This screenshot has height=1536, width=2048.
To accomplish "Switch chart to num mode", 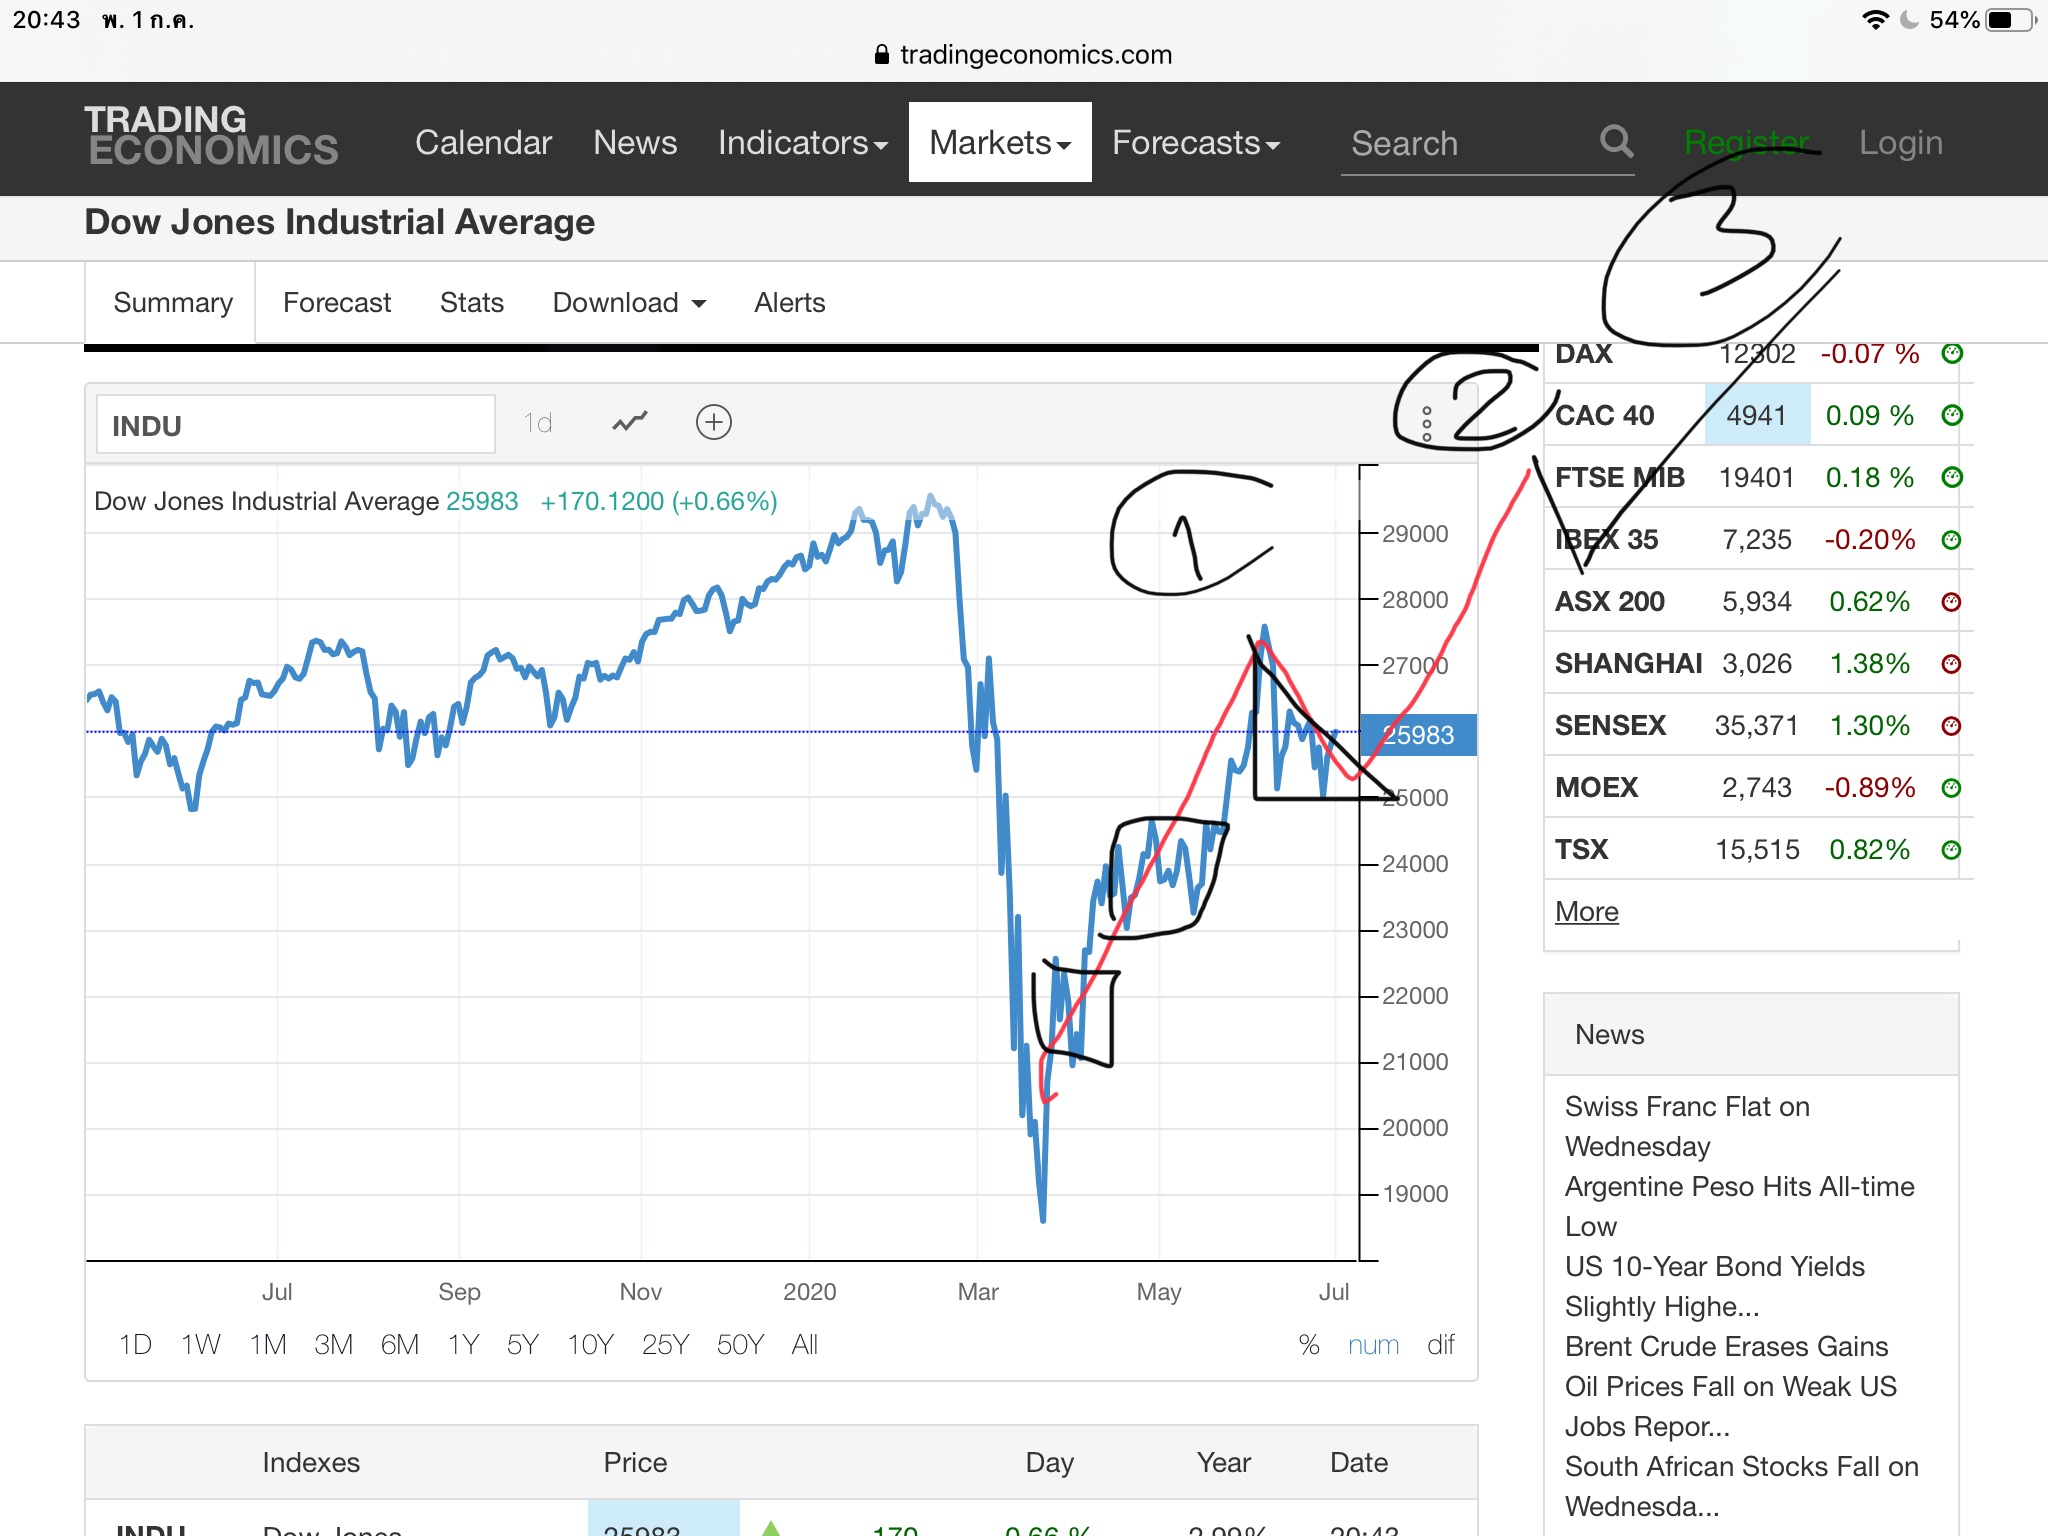I will (1373, 1345).
